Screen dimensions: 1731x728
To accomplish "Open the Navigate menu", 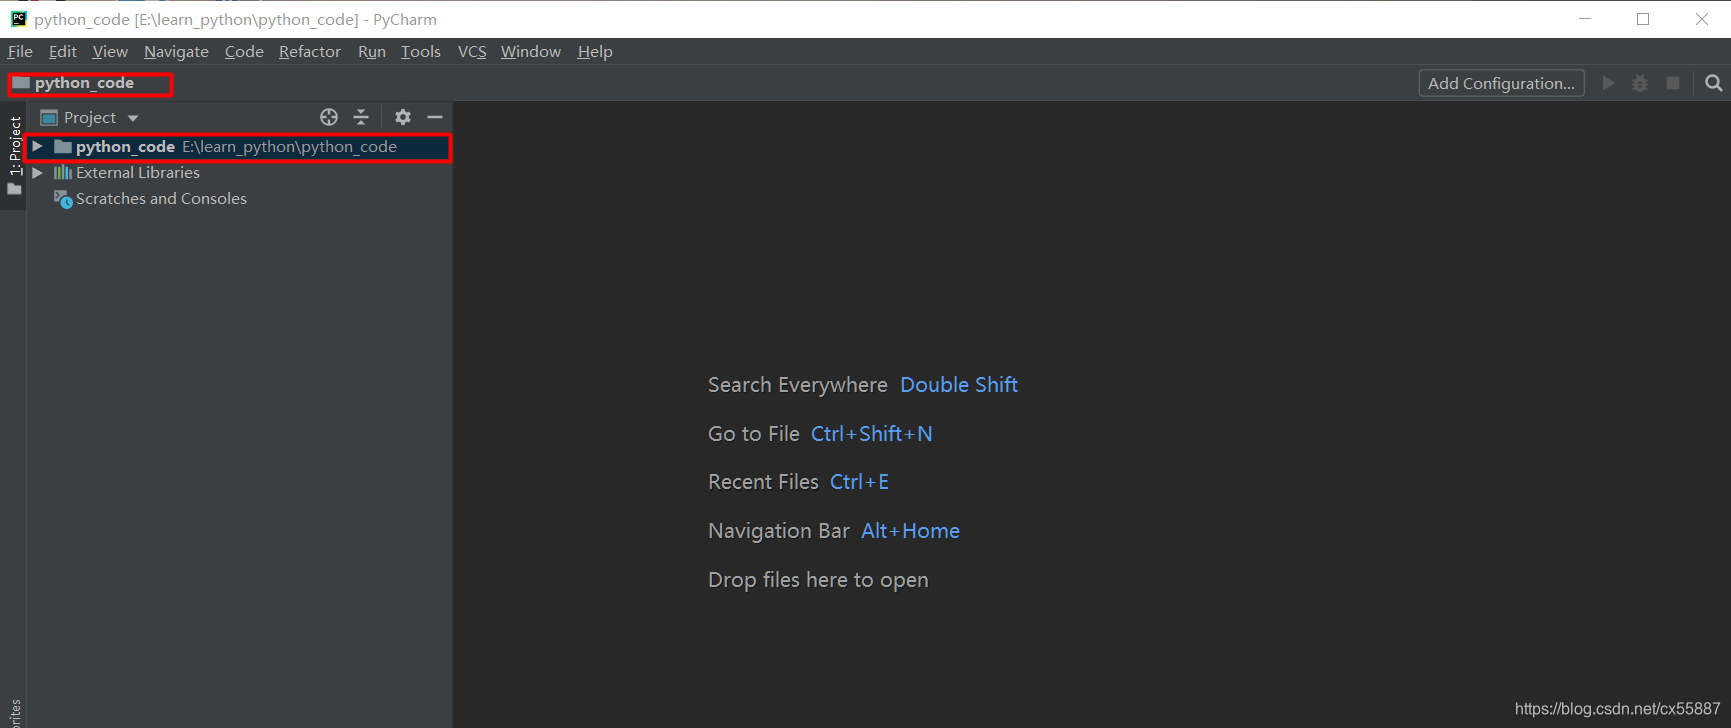I will [176, 51].
